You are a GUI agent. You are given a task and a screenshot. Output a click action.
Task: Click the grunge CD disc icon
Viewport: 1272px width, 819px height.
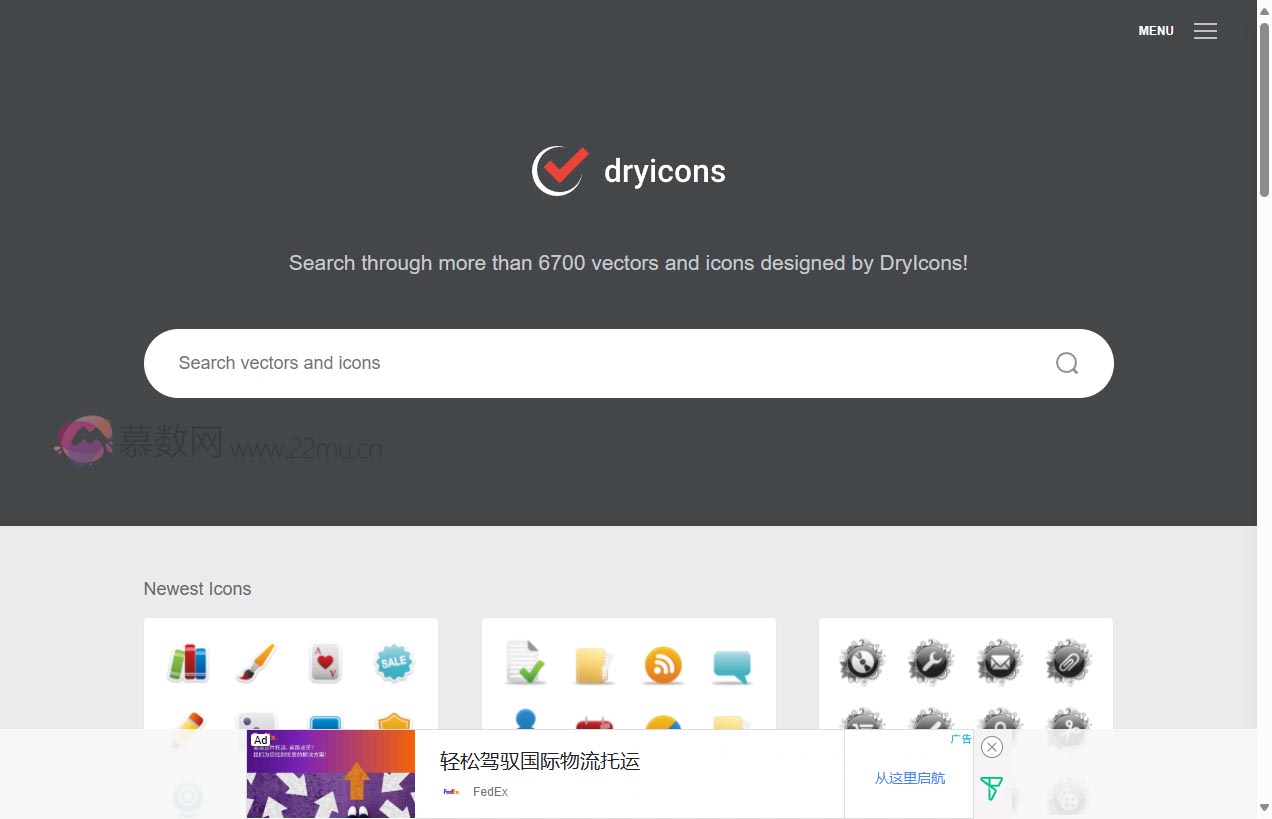pyautogui.click(x=862, y=662)
